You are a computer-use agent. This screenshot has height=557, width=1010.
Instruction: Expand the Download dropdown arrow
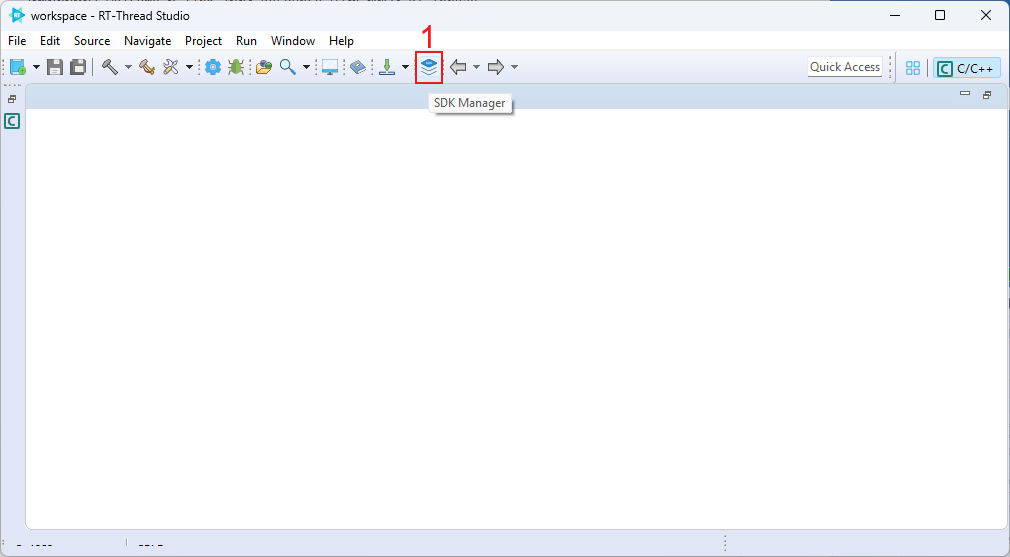tap(405, 67)
